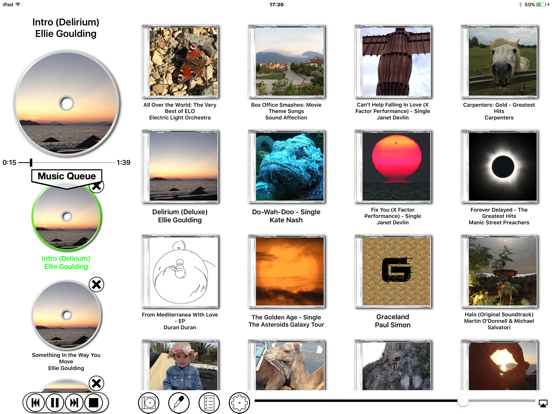Open the Carpenters: Gold album cover

[x=500, y=62]
